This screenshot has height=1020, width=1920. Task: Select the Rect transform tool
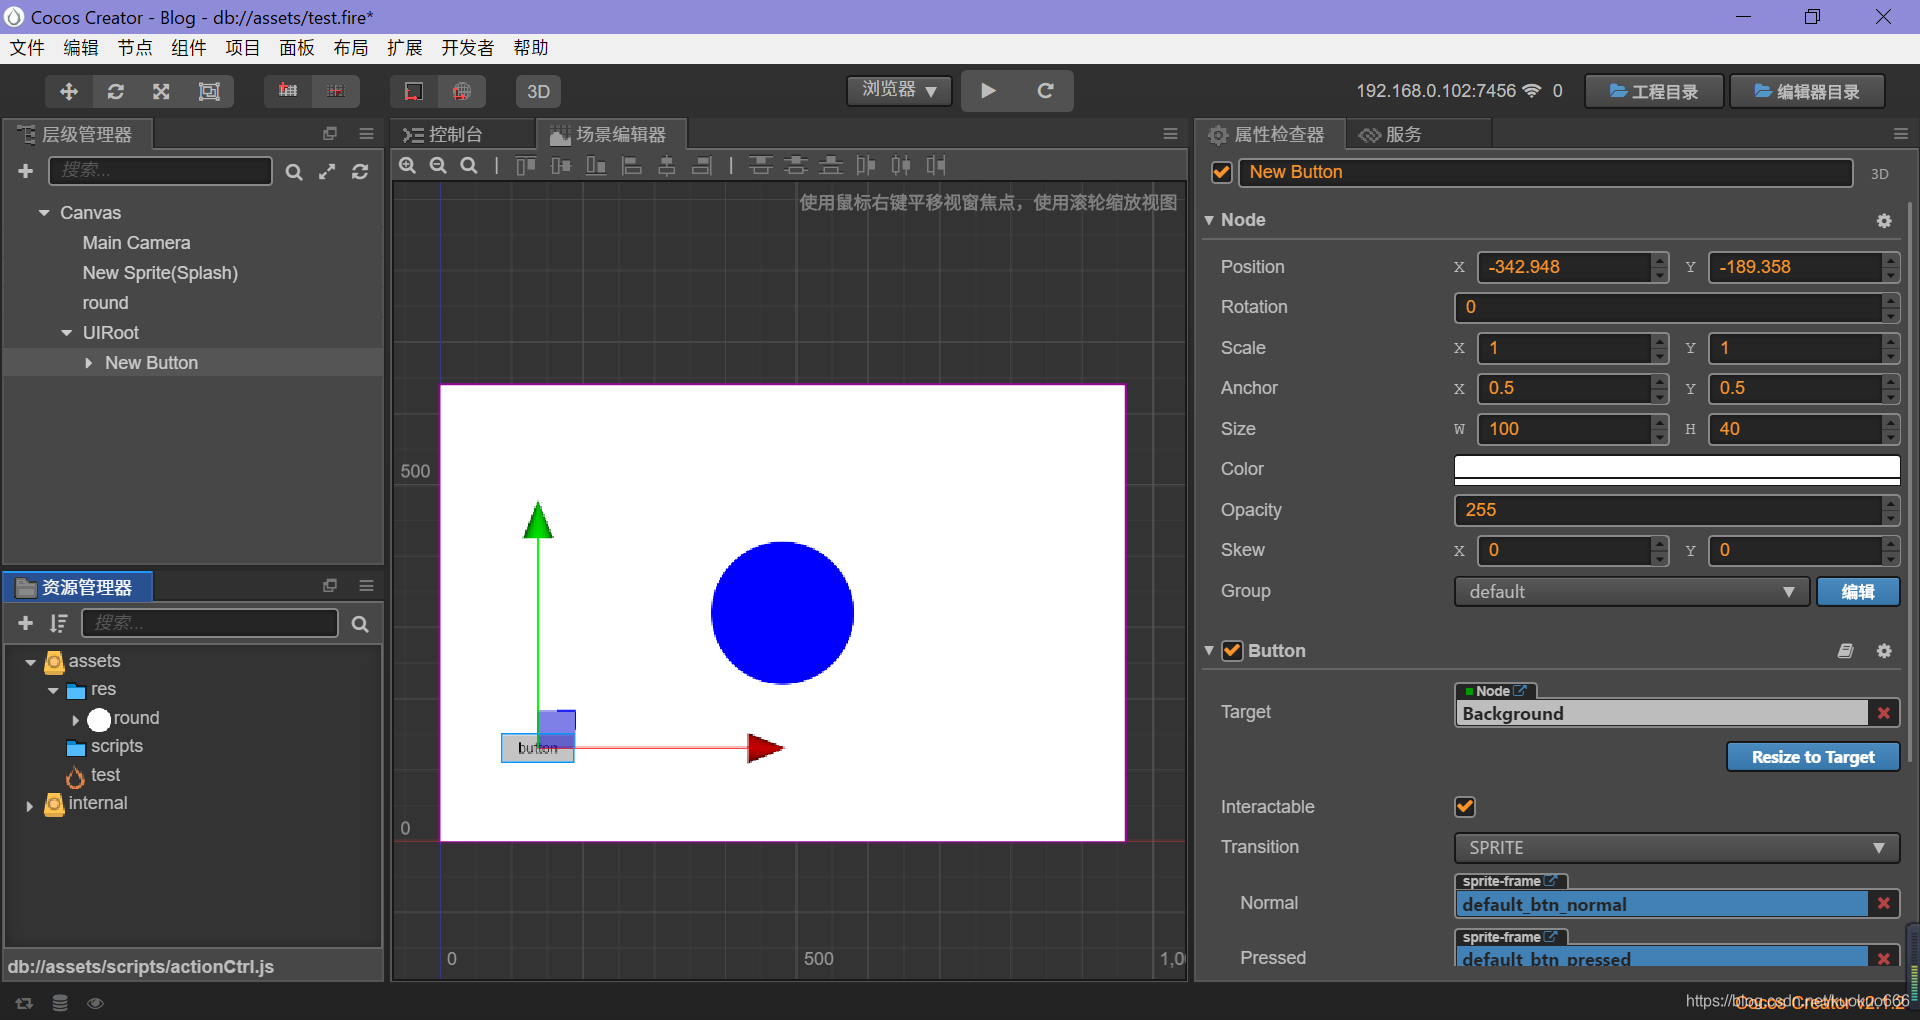coord(209,91)
